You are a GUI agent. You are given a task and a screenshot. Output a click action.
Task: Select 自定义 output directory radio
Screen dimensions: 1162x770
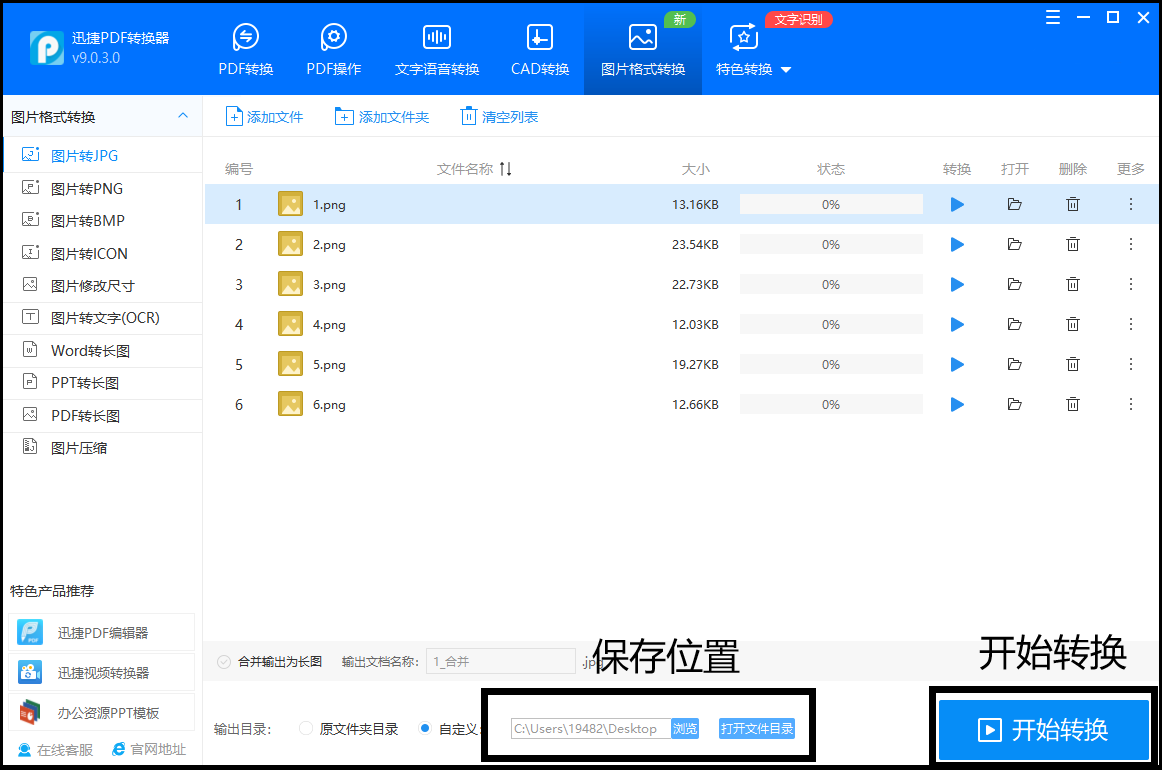[425, 728]
